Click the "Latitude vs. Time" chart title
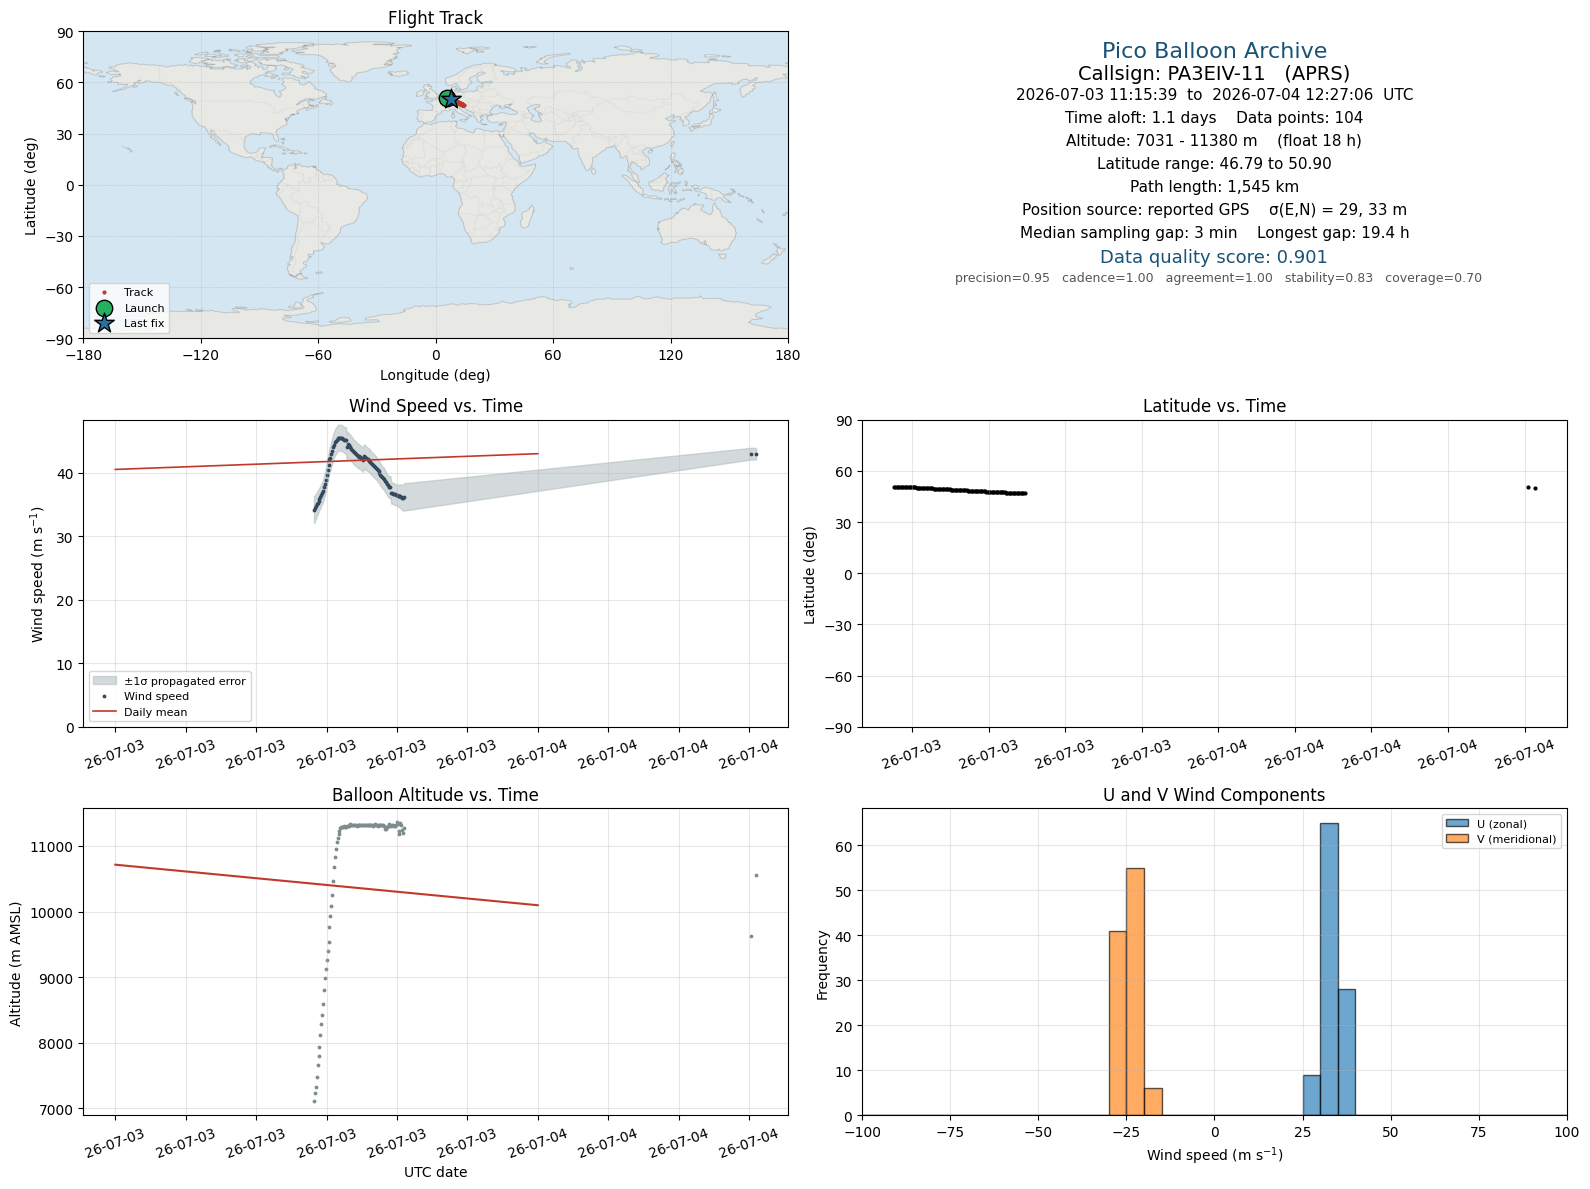The width and height of the screenshot is (1590, 1189). (1214, 406)
